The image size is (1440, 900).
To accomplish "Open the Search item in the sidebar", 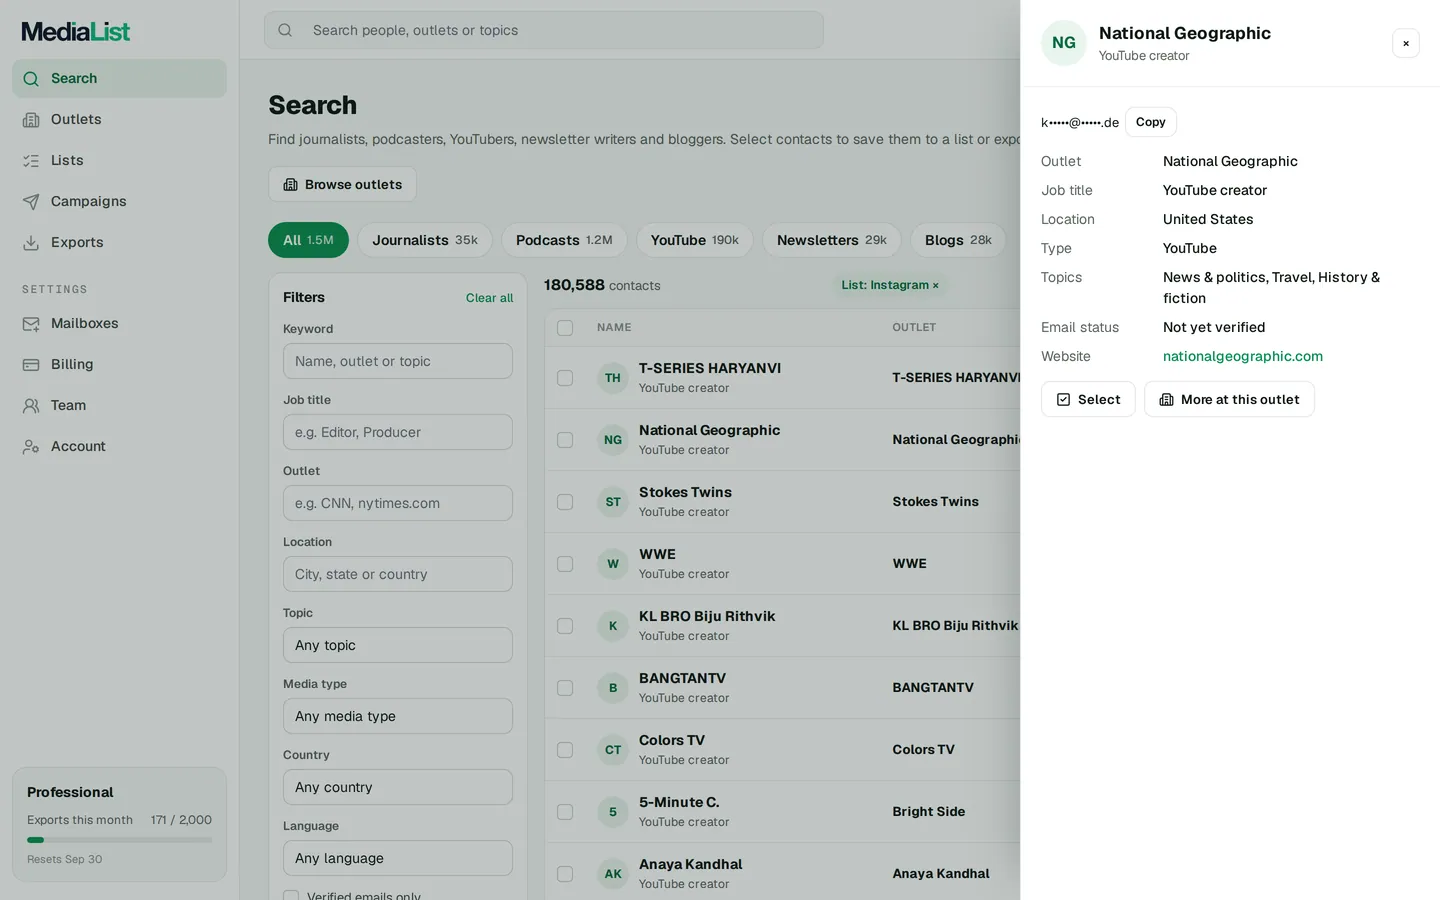I will point(119,78).
